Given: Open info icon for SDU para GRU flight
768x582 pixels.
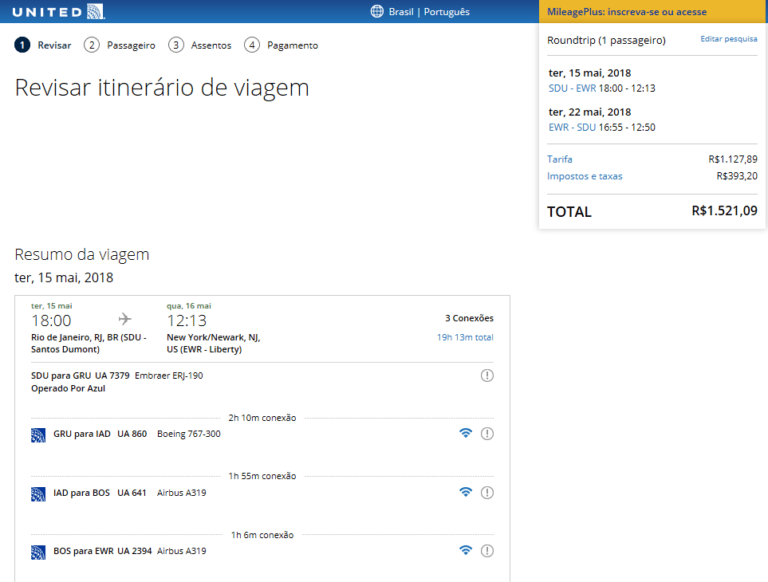Looking at the screenshot, I should click(487, 375).
